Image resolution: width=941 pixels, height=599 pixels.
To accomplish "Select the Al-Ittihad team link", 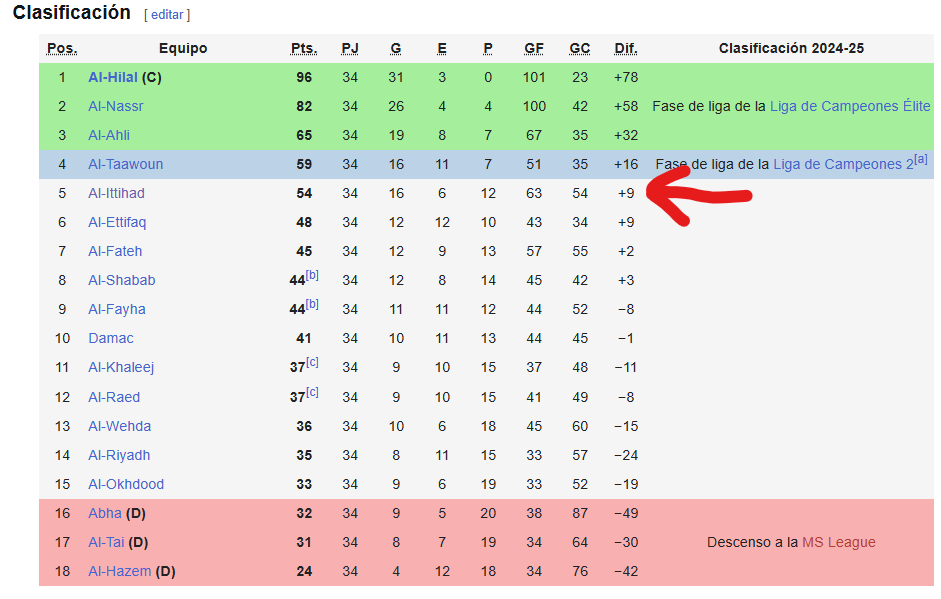I will click(x=116, y=193).
